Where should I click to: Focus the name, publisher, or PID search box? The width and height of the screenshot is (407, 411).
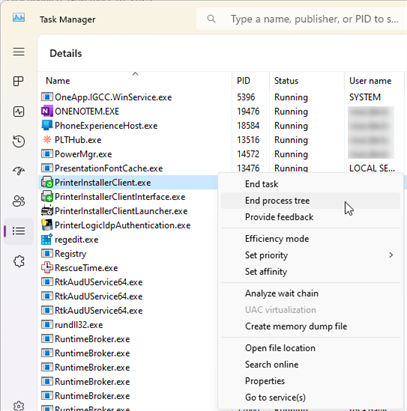[x=302, y=19]
